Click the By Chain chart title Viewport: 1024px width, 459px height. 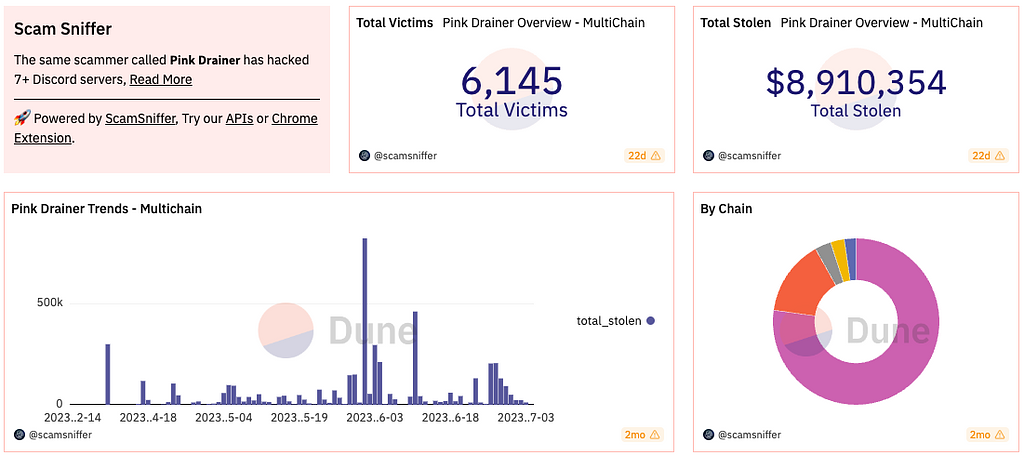point(726,209)
